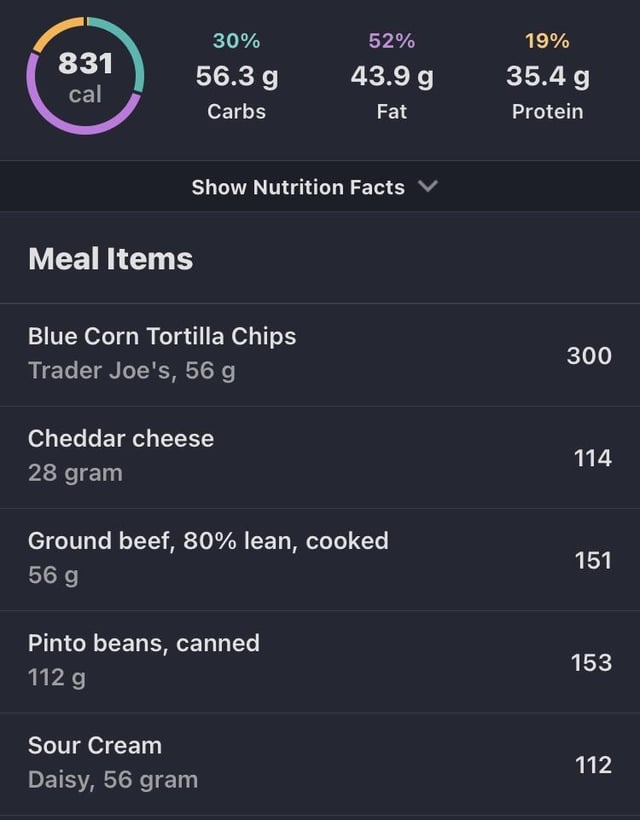The image size is (640, 820).
Task: Tap the 300 calorie count for chips
Action: pyautogui.click(x=589, y=355)
